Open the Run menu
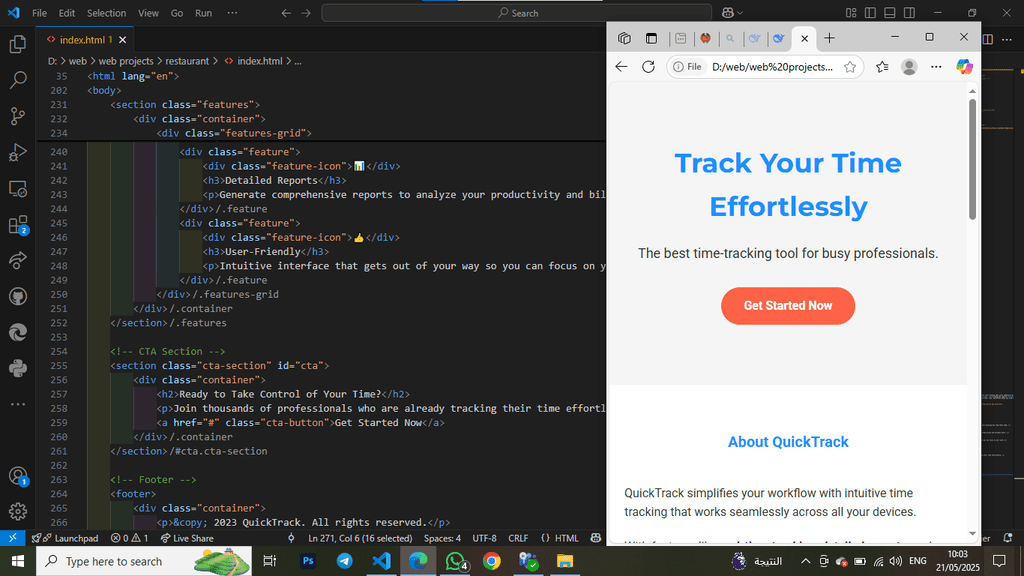The width and height of the screenshot is (1024, 576). [204, 13]
